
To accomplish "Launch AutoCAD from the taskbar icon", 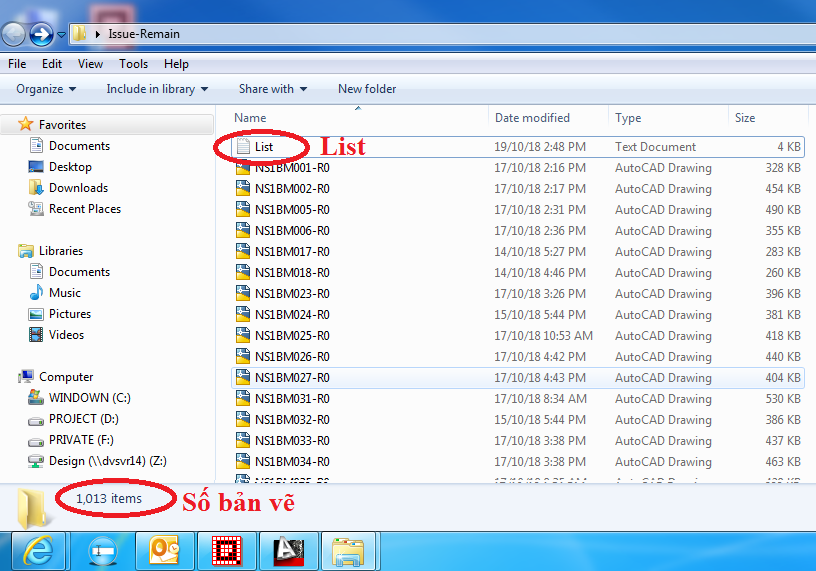I will coord(291,550).
